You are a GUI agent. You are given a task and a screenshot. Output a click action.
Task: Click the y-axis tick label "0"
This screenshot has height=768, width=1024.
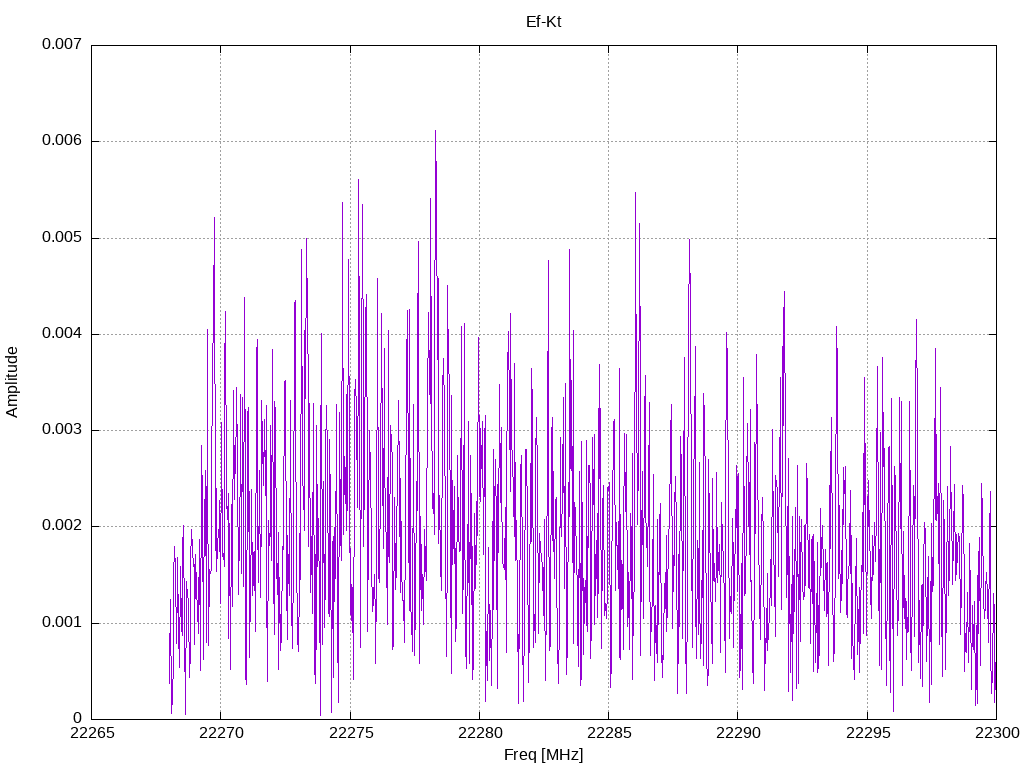click(x=78, y=718)
